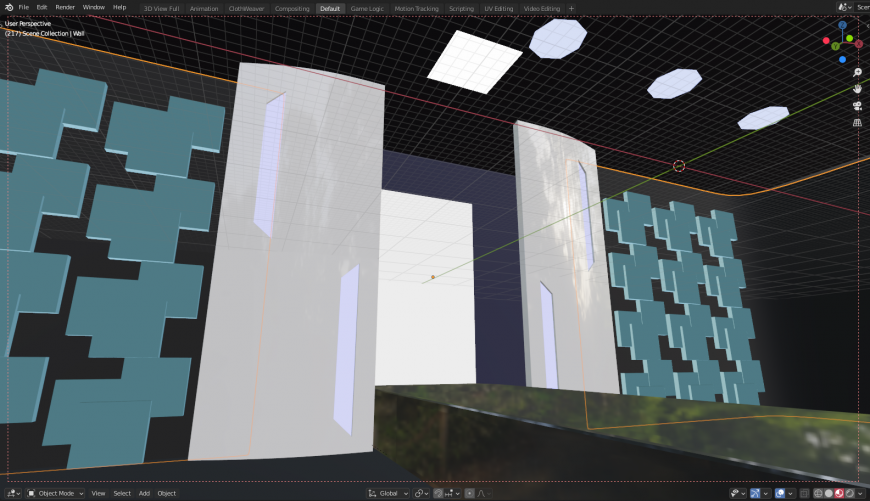The width and height of the screenshot is (870, 501).
Task: Open the editor type dropdown
Action: point(13,493)
